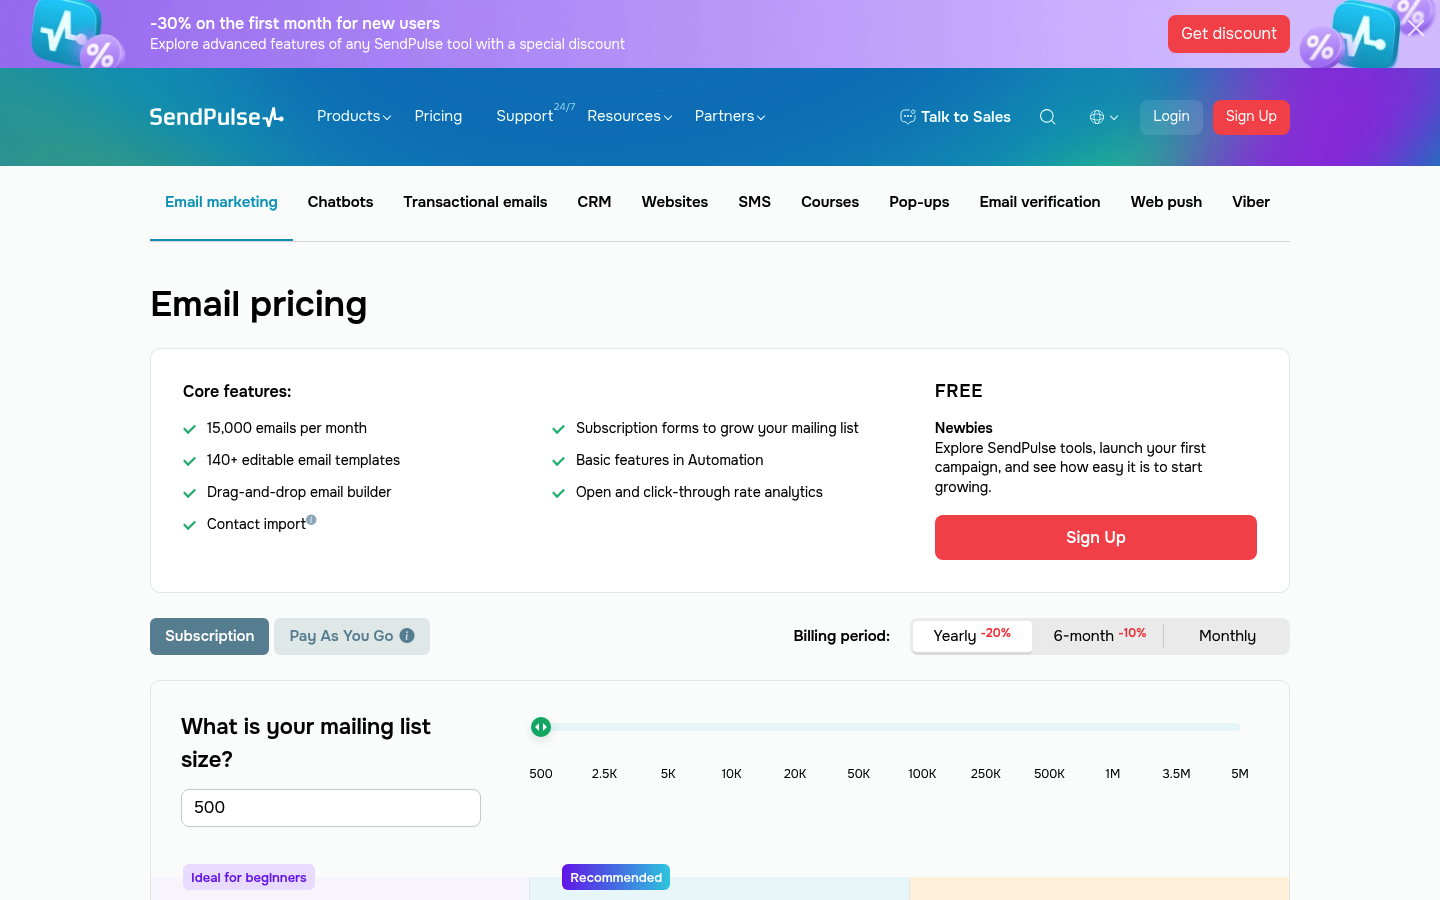Click the Recommended plan badge
This screenshot has height=900, width=1440.
(x=616, y=877)
